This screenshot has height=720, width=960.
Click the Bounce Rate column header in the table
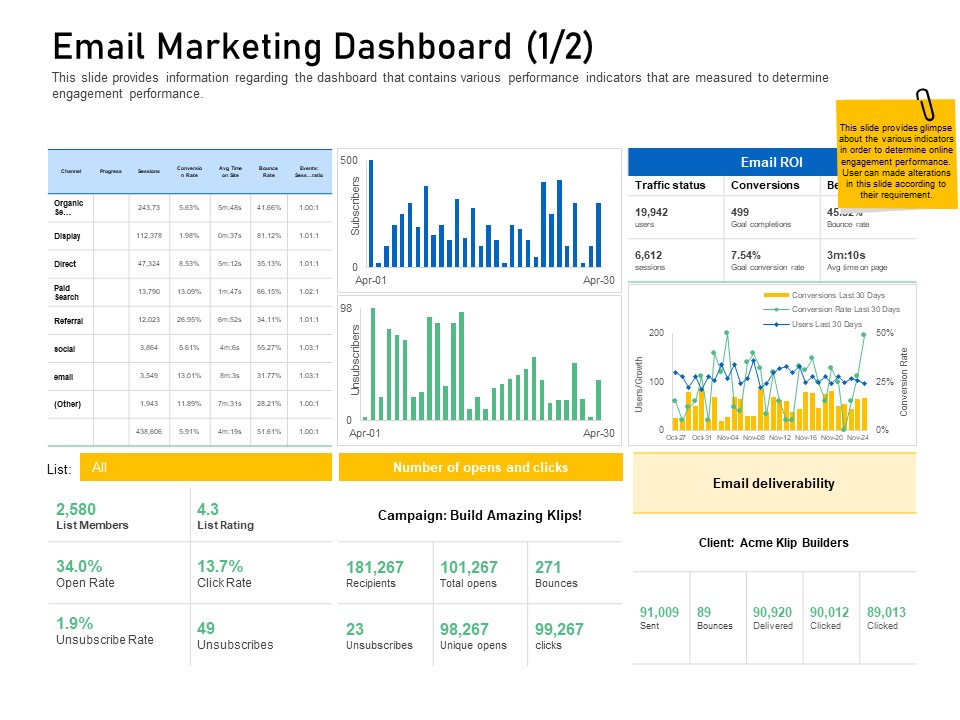(268, 171)
